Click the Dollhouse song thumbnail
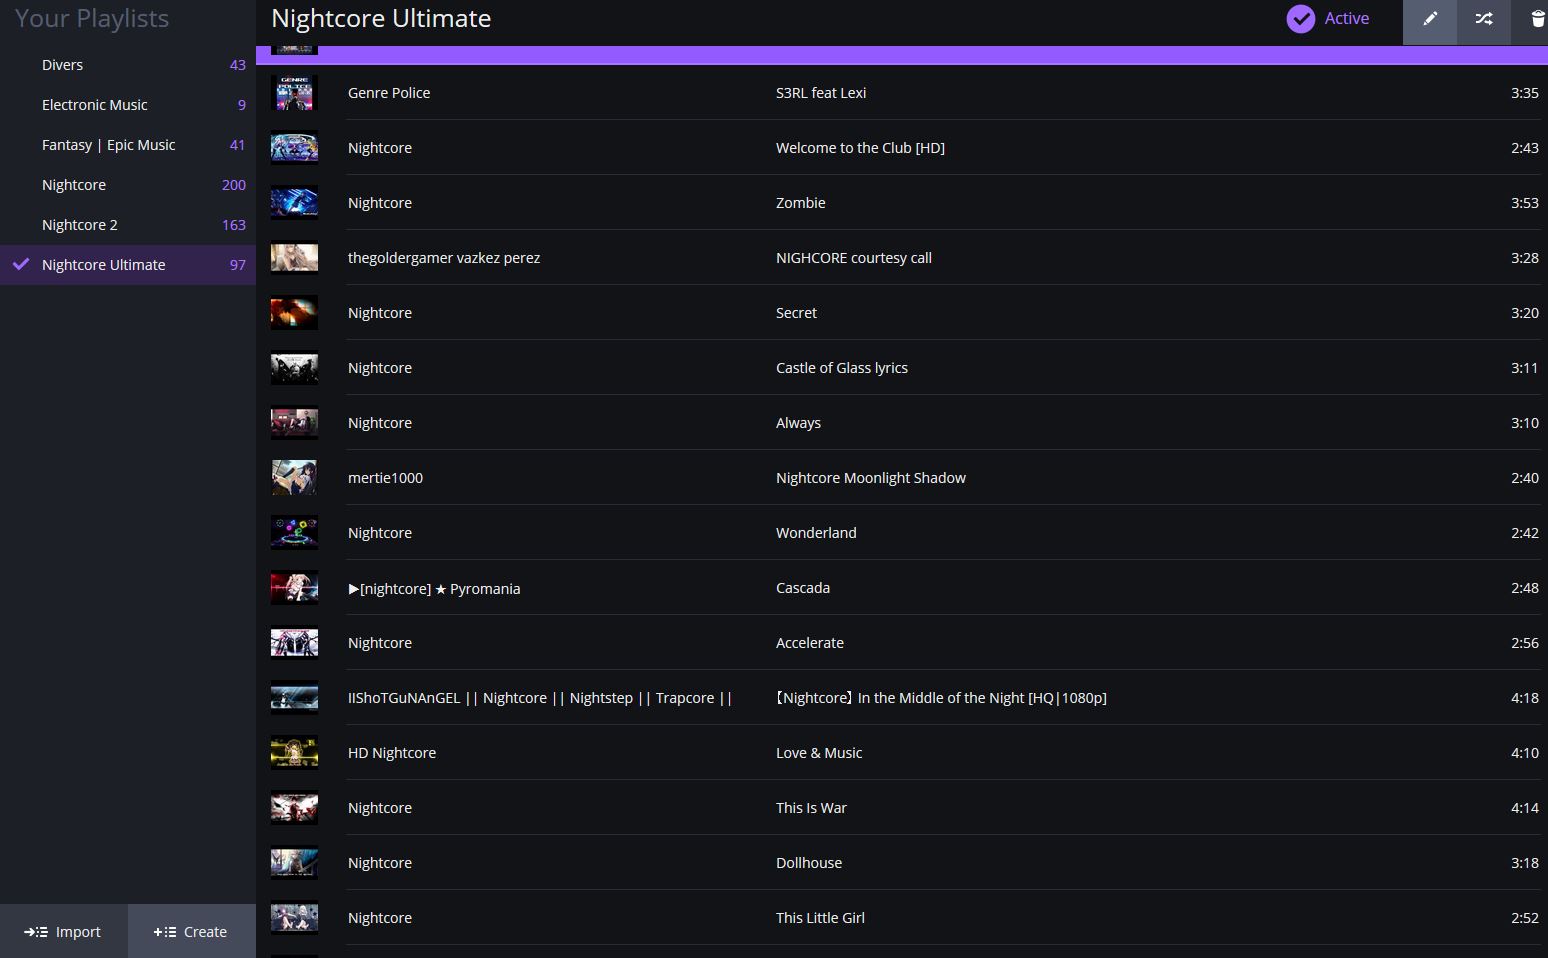The height and width of the screenshot is (958, 1548). tap(294, 863)
